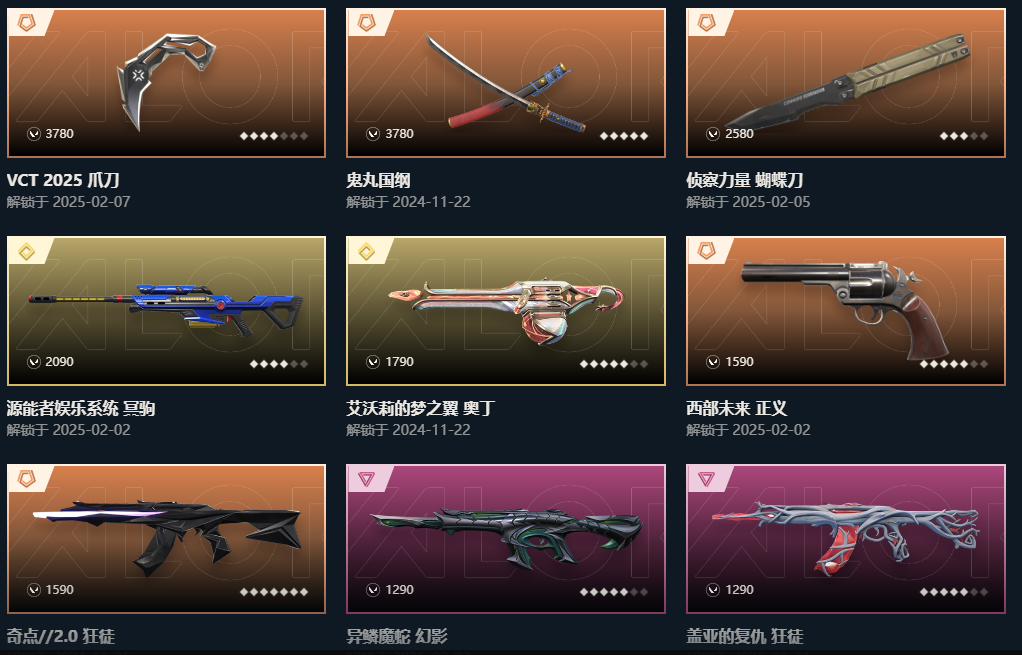The height and width of the screenshot is (655, 1022).
Task: Open the 源能者娱乐系统 冥驹 title link
Action: pos(81,409)
